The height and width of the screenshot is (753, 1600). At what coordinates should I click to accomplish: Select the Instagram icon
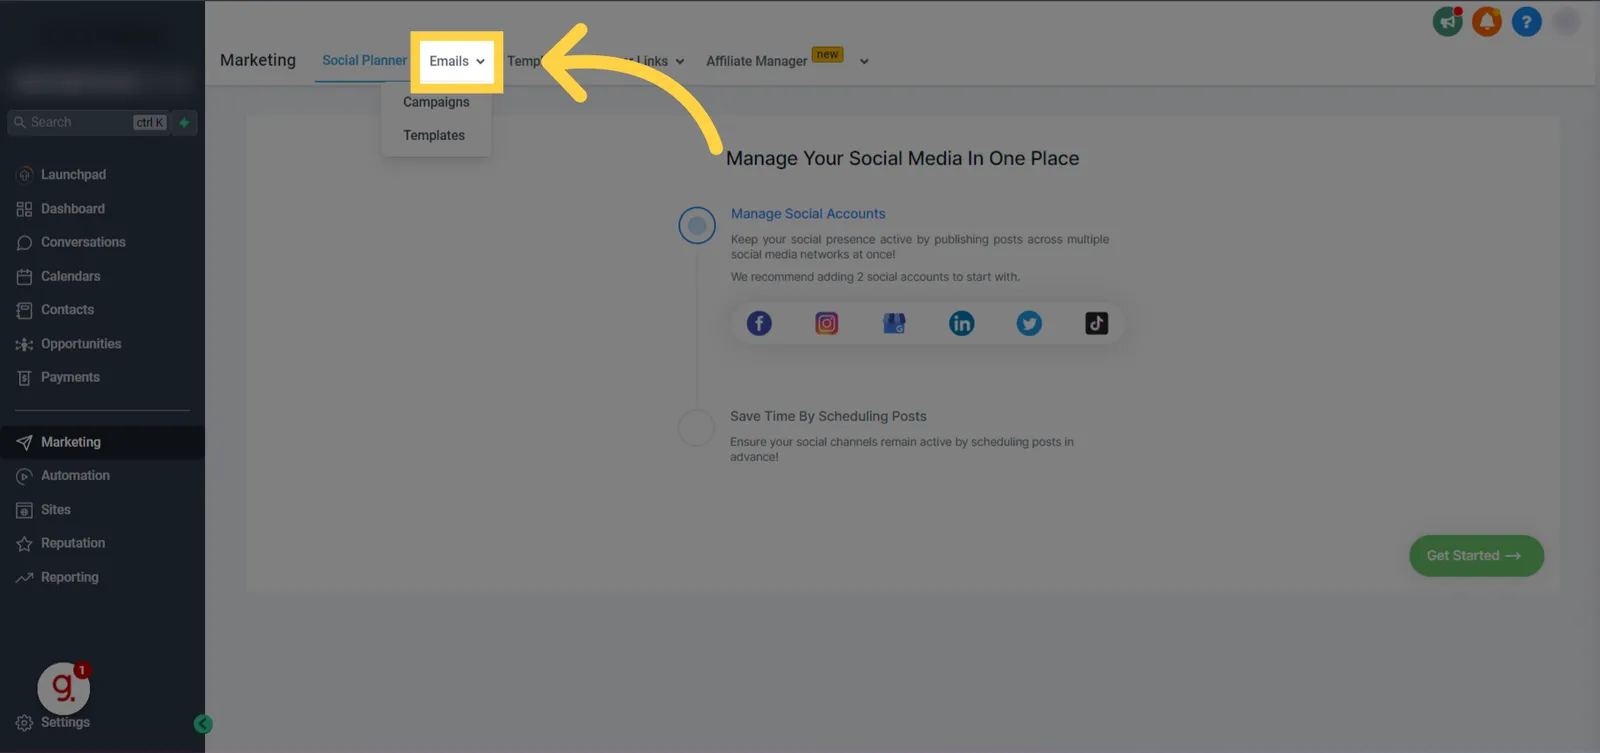point(827,323)
